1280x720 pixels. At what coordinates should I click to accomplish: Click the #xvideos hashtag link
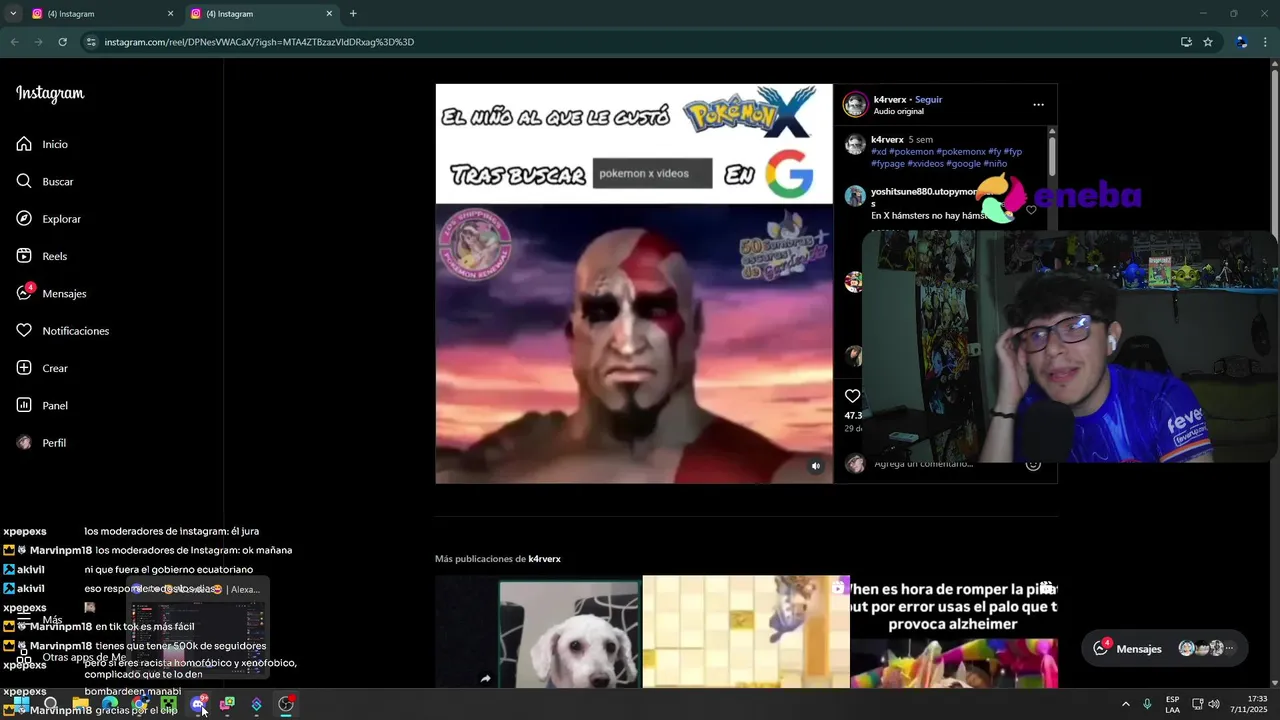(924, 164)
